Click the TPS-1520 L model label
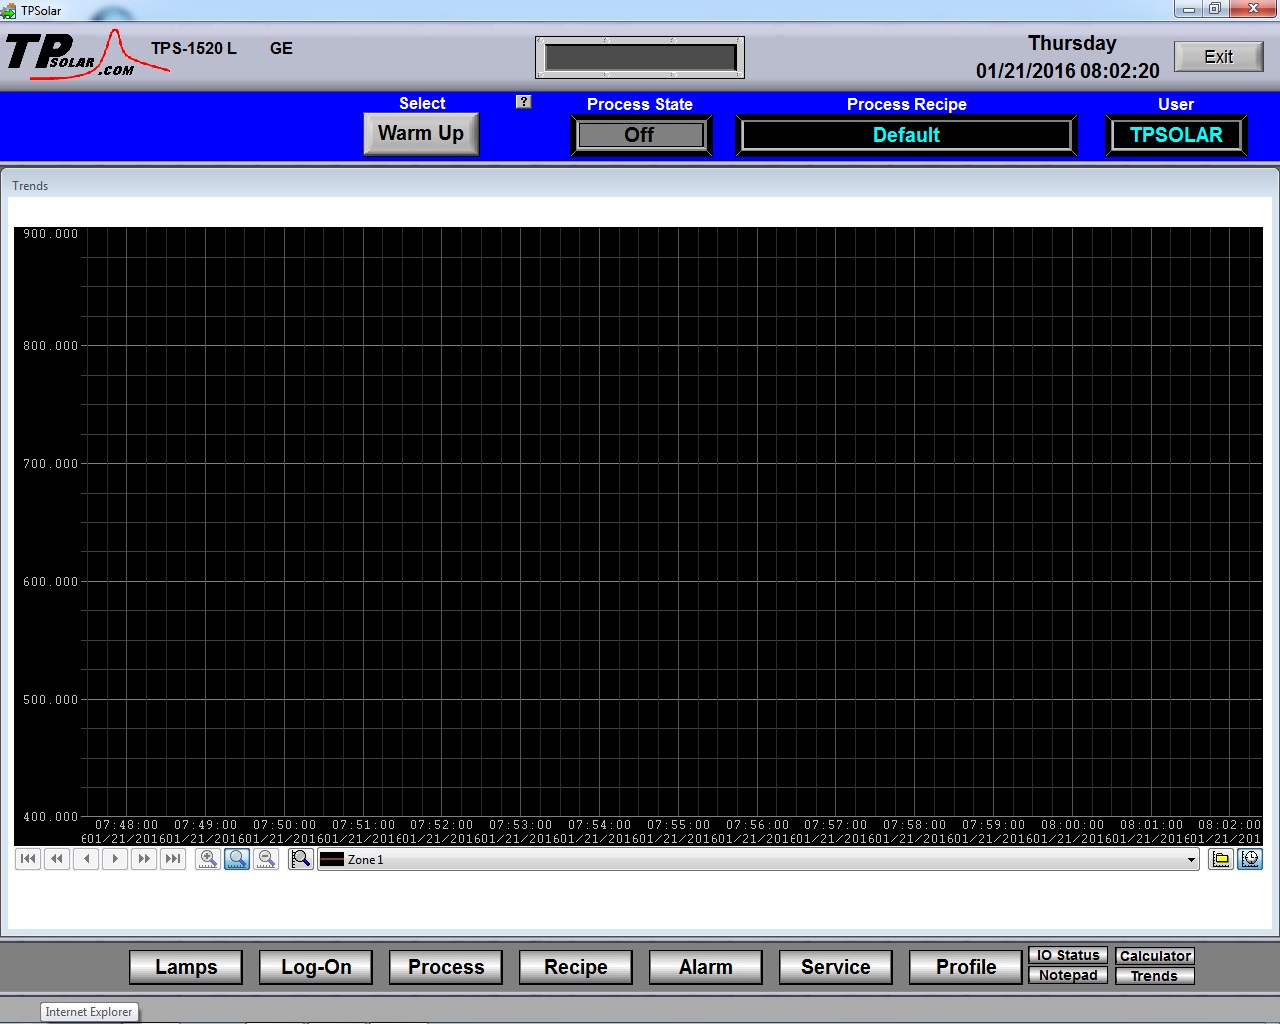Screen dimensions: 1280x1024 (194, 48)
